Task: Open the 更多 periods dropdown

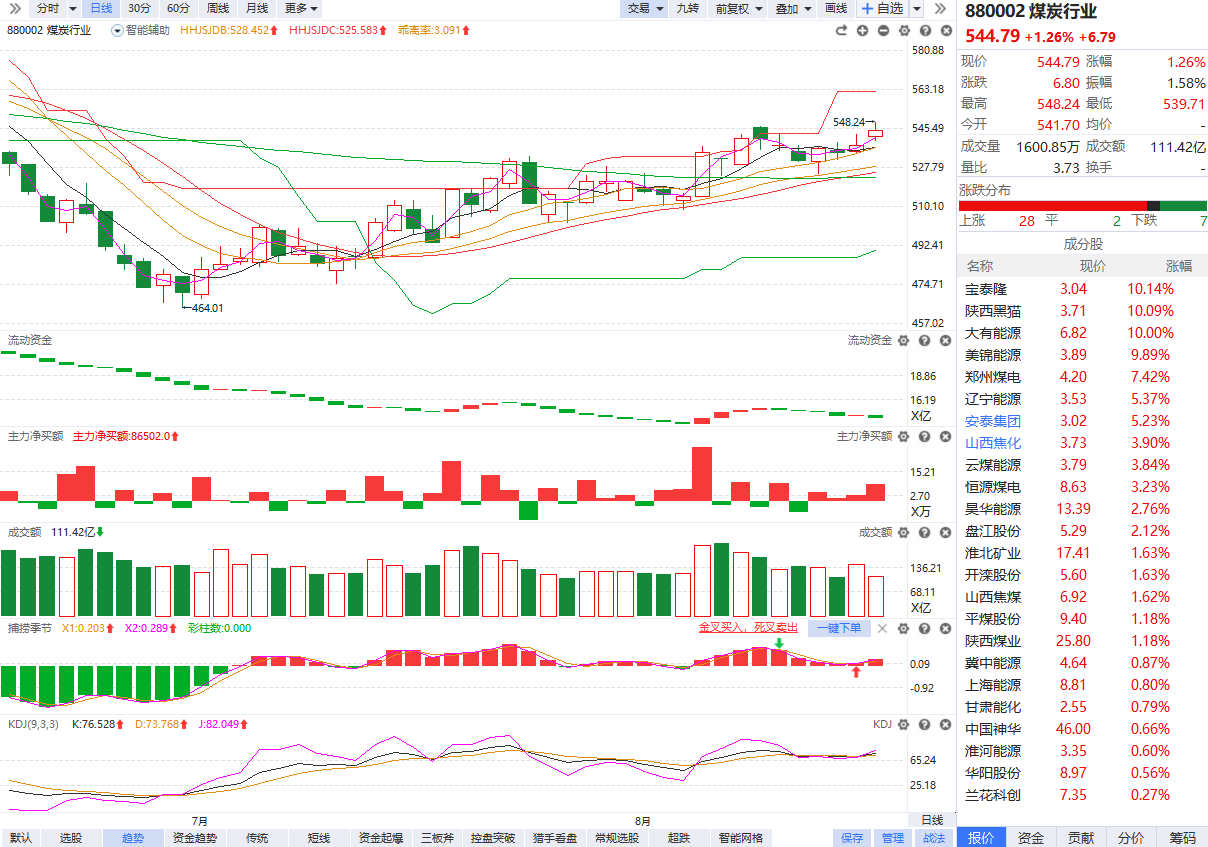Action: [x=301, y=8]
